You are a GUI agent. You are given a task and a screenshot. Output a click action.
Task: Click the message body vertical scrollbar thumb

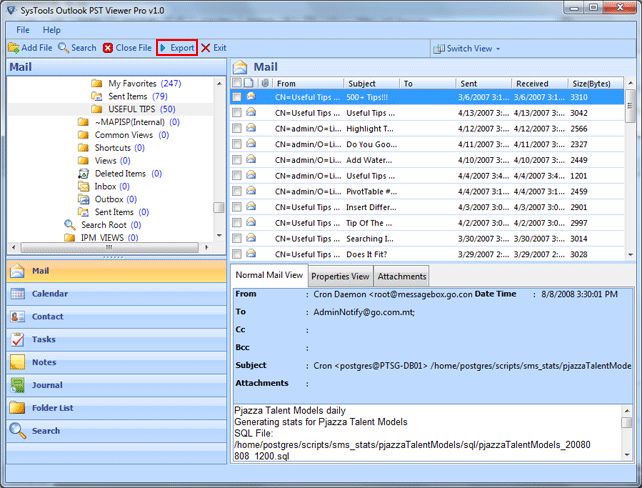click(627, 422)
